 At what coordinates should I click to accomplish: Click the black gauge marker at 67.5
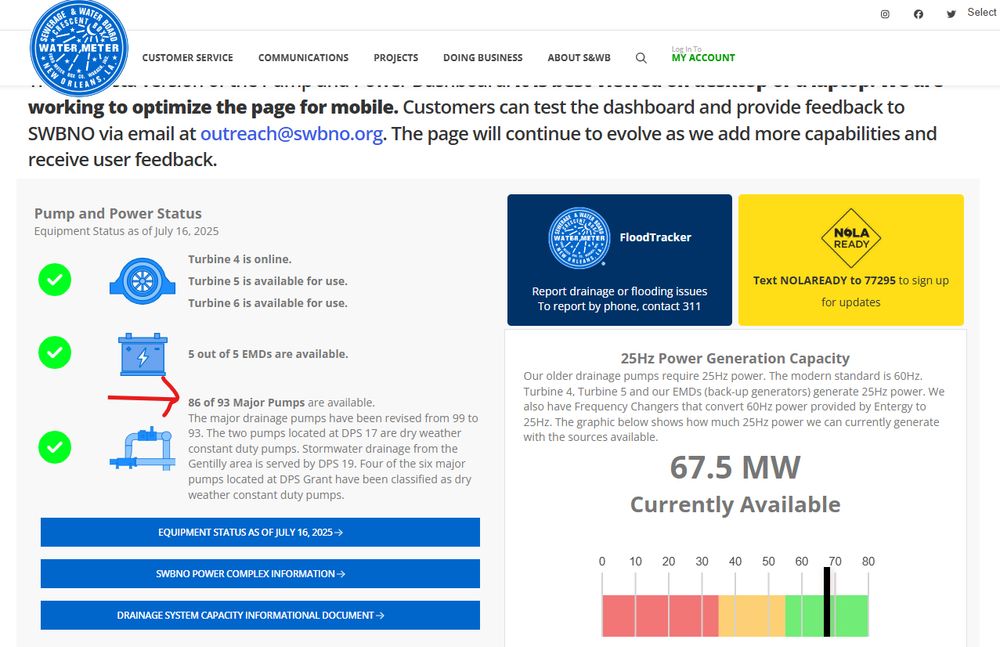[827, 602]
